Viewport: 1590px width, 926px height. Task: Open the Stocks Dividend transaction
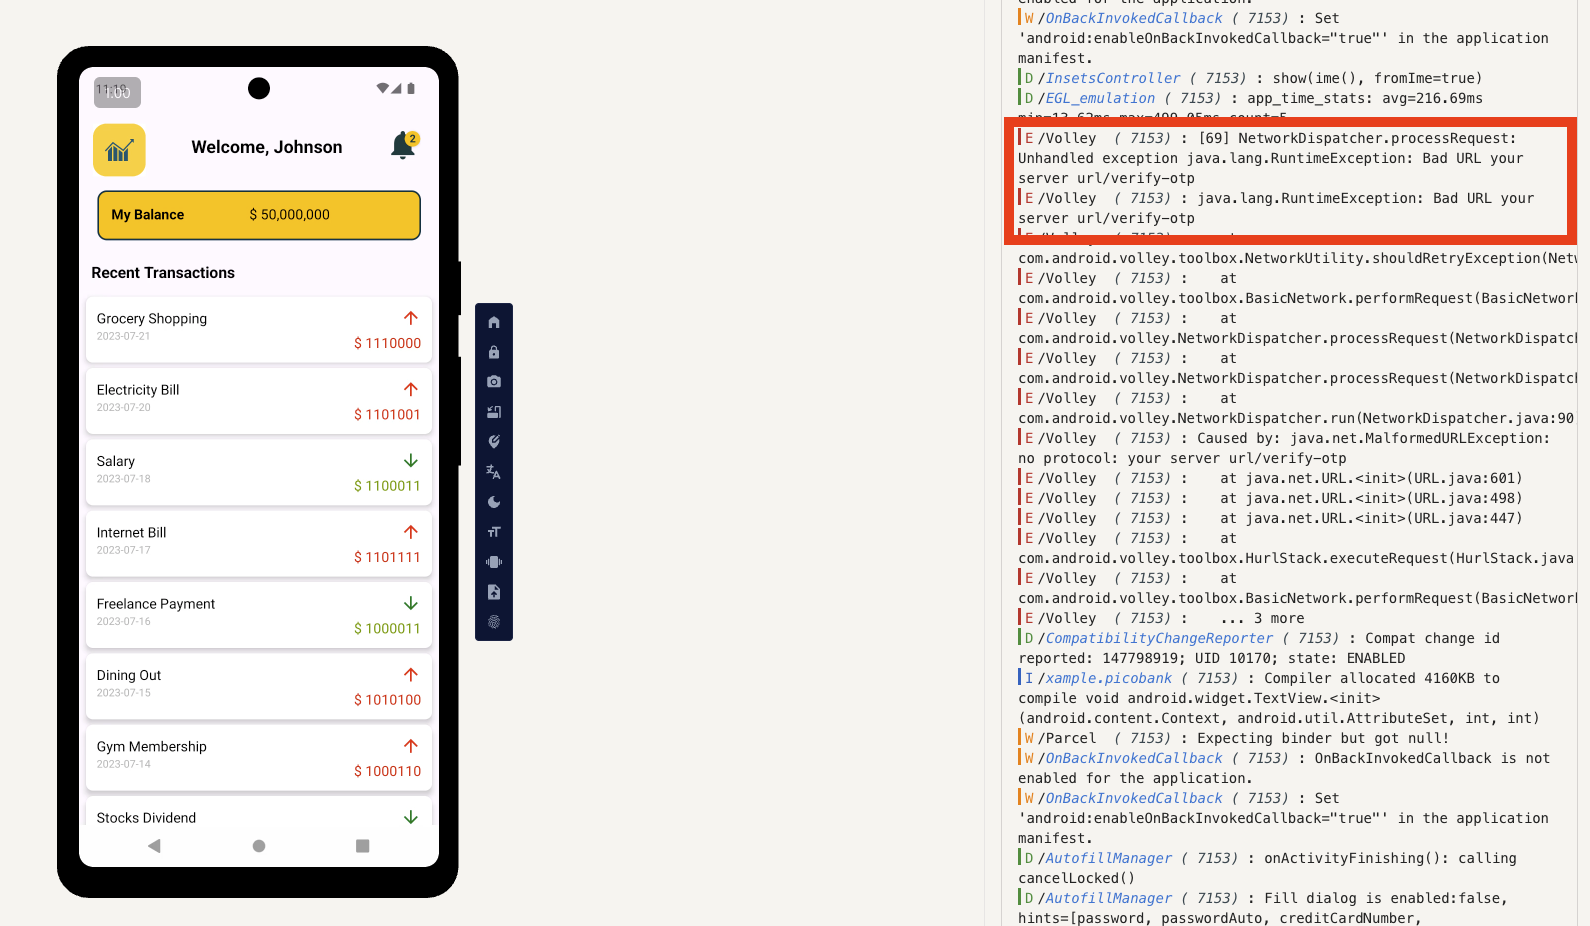click(x=259, y=812)
